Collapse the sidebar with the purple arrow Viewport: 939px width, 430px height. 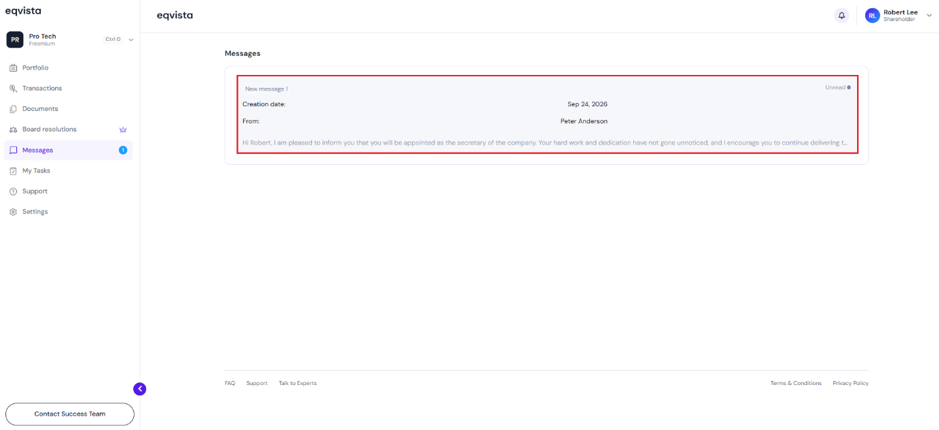(140, 389)
